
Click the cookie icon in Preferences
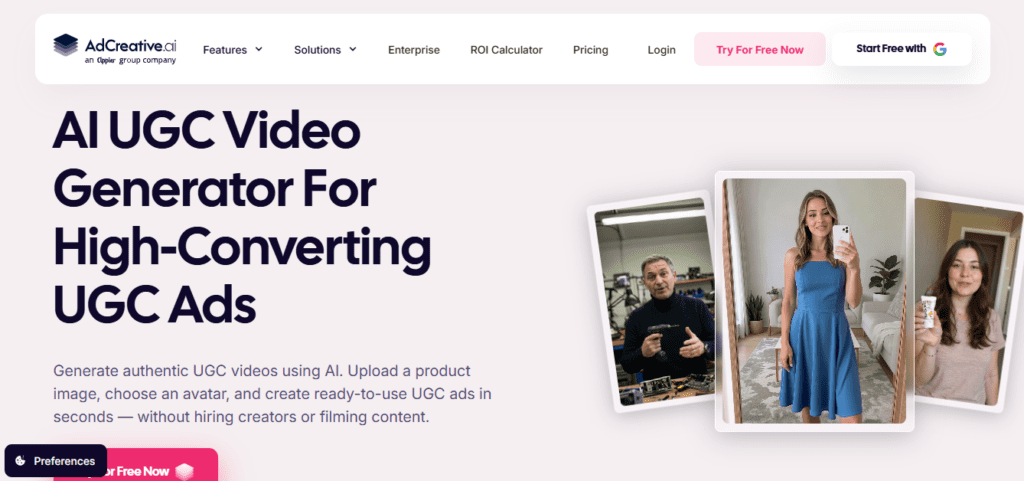coord(20,461)
